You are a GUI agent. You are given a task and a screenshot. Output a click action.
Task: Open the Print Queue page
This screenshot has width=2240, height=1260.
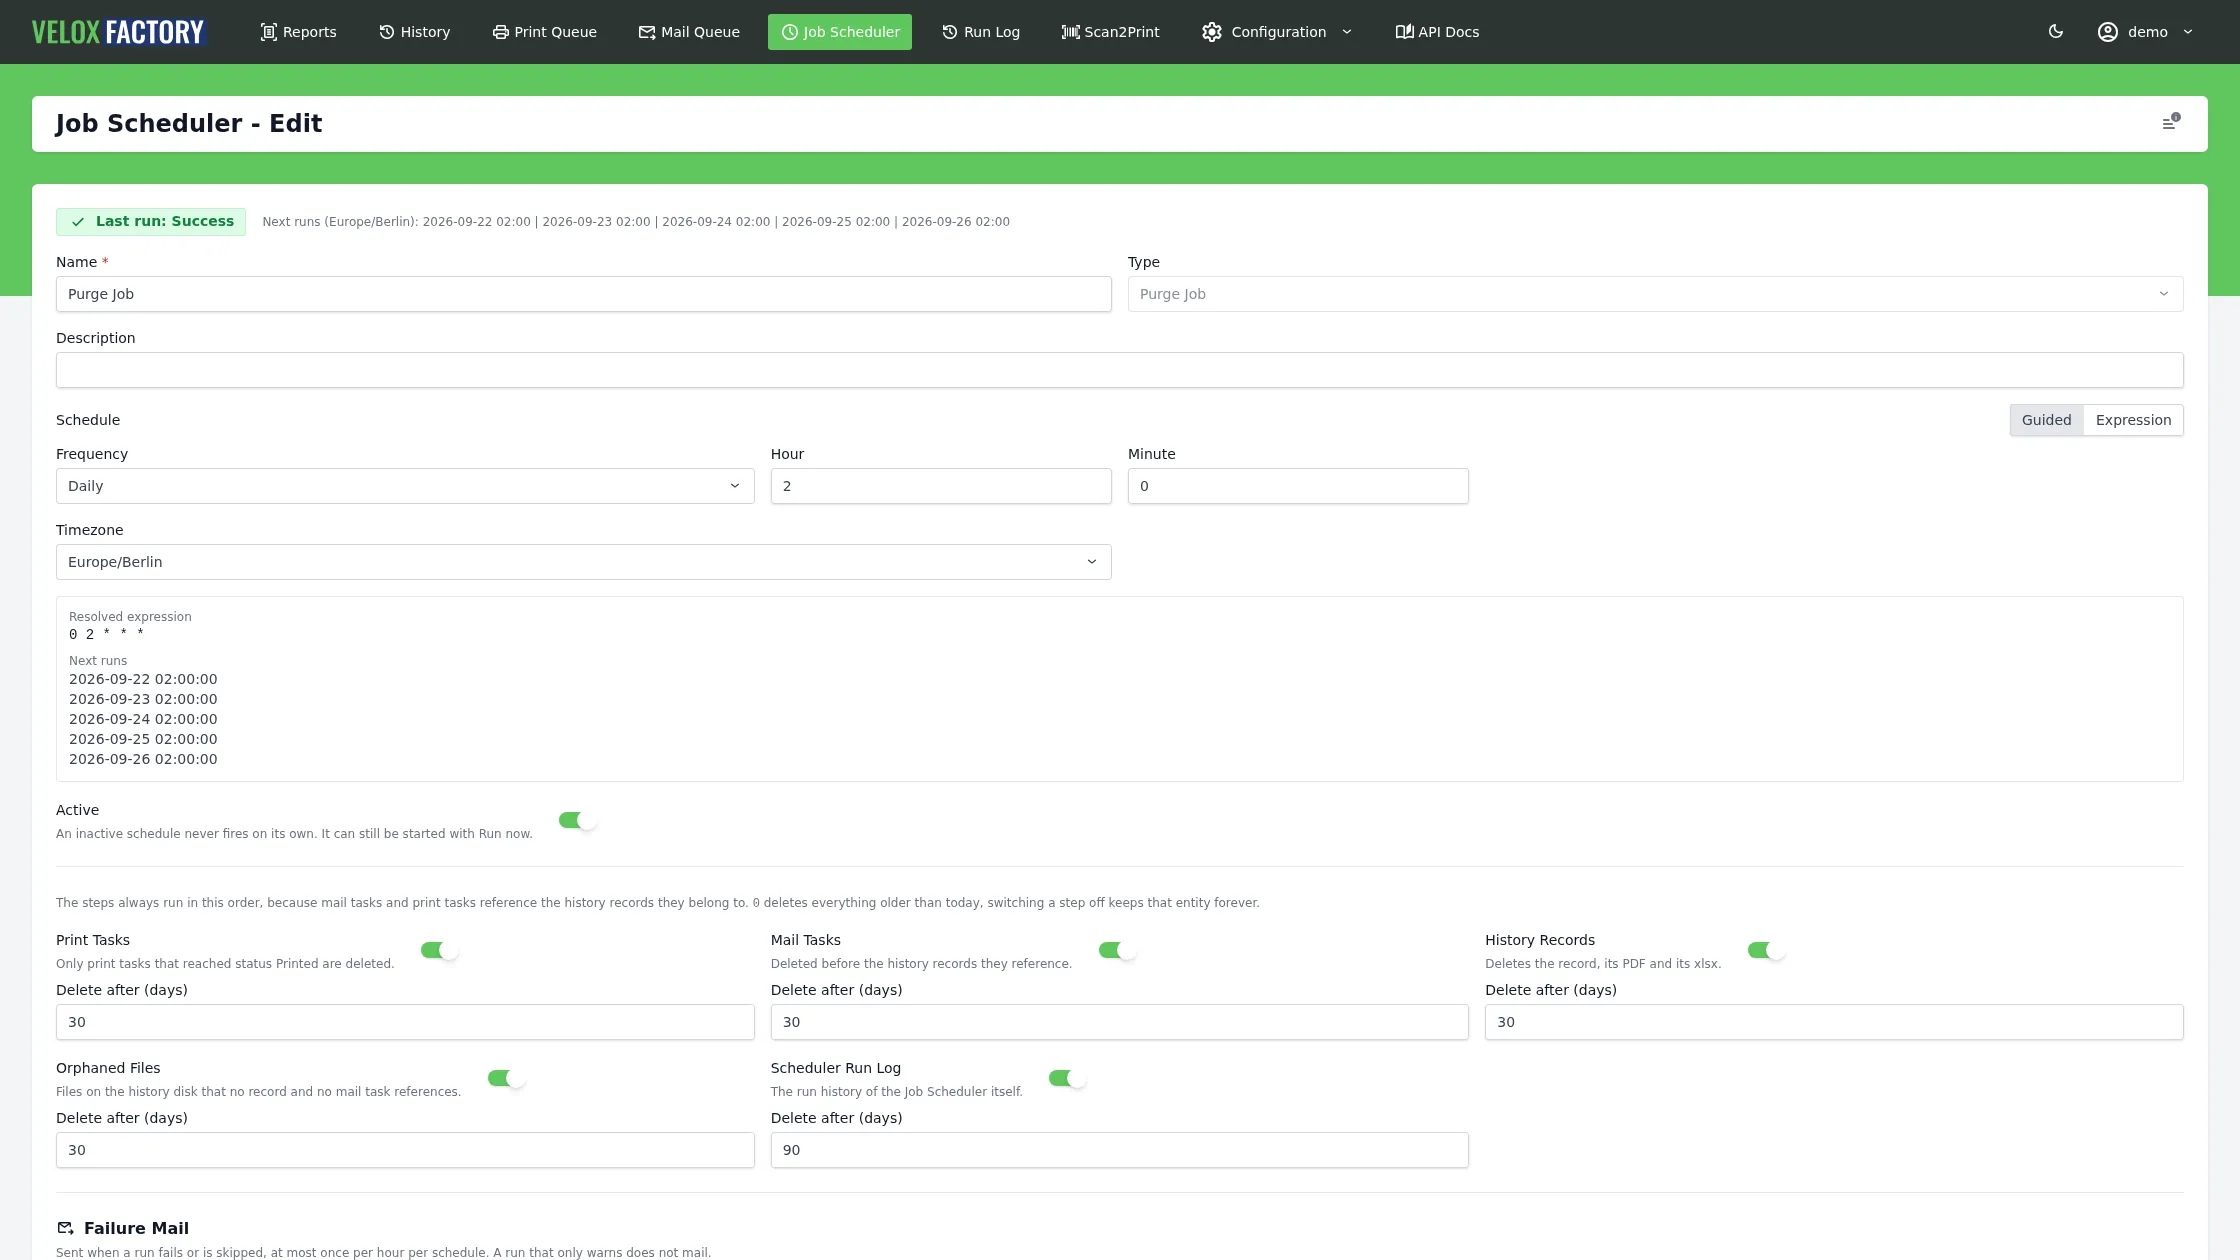544,32
